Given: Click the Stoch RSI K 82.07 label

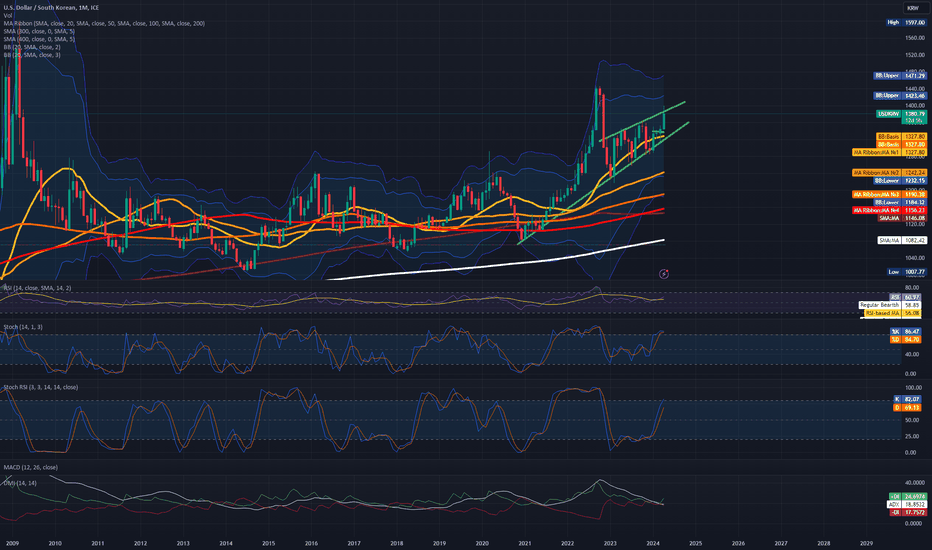Looking at the screenshot, I should (908, 399).
